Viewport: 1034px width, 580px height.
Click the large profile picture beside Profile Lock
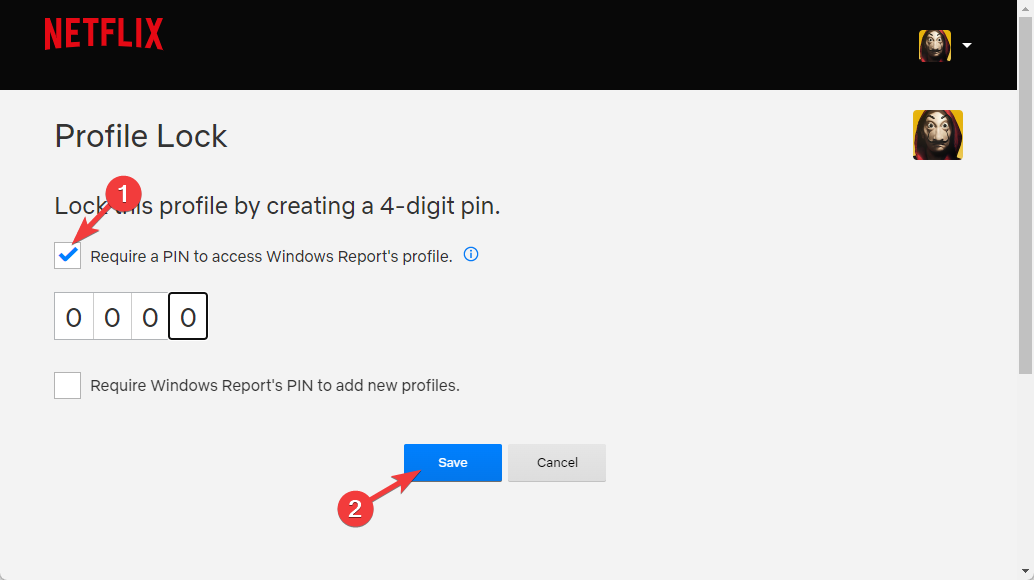(938, 135)
